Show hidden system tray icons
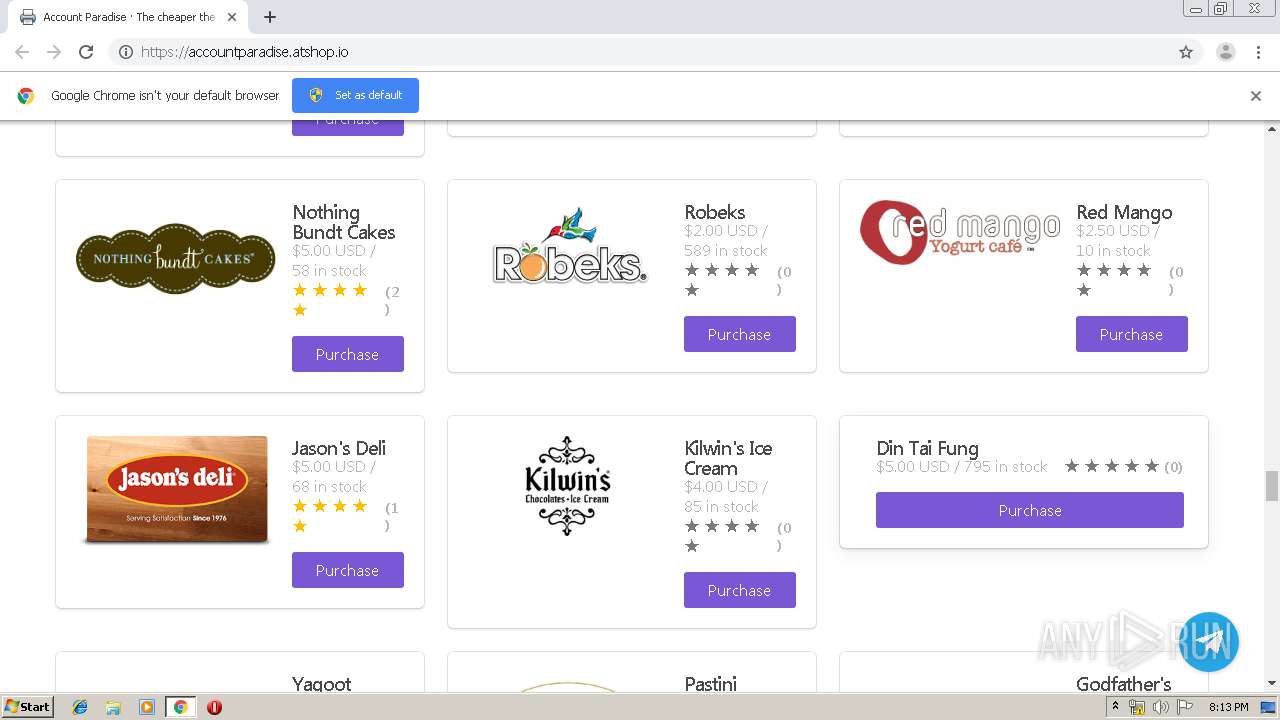The height and width of the screenshot is (720, 1280). tap(1116, 707)
